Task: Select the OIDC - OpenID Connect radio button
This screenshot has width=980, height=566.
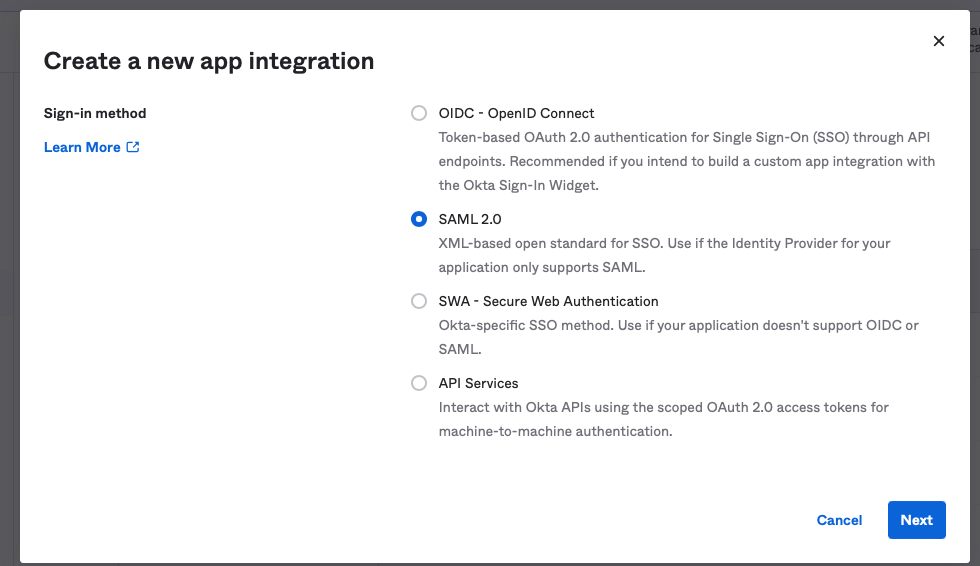Action: 419,113
